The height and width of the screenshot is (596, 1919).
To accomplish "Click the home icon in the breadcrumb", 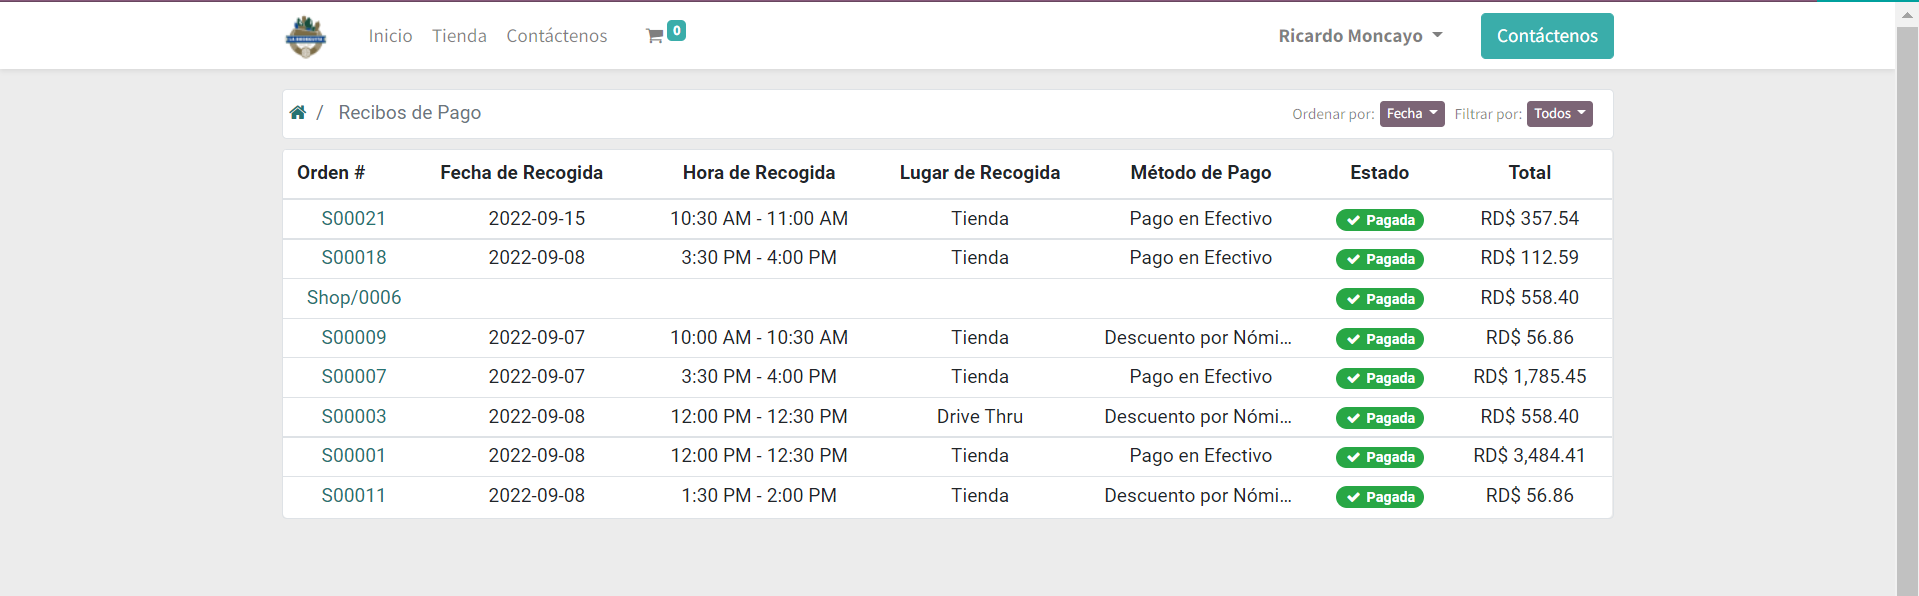I will tap(298, 113).
